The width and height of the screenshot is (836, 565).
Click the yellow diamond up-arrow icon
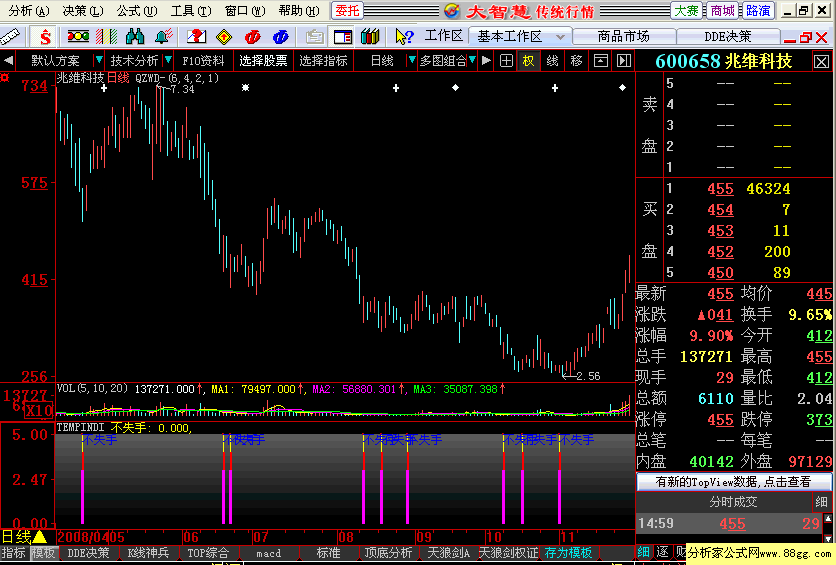coord(224,36)
